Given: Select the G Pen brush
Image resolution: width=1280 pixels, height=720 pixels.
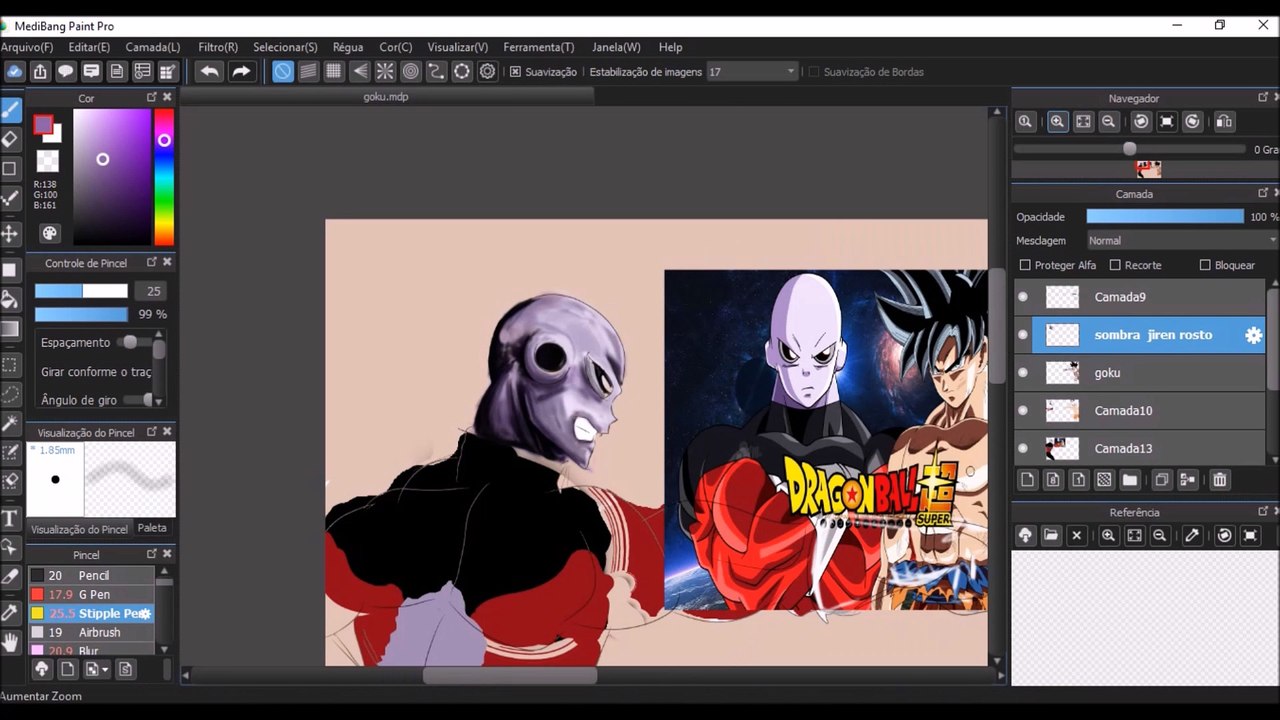Looking at the screenshot, I should point(92,594).
